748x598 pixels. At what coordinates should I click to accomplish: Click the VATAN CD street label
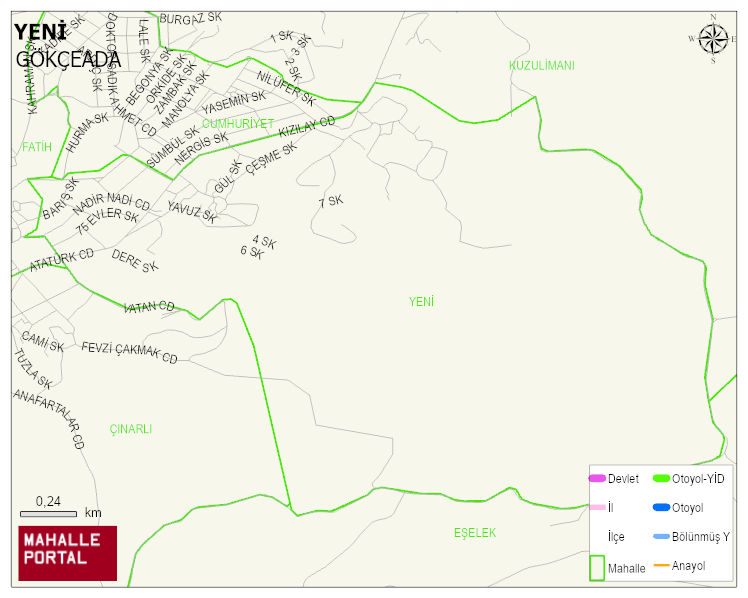coord(149,307)
